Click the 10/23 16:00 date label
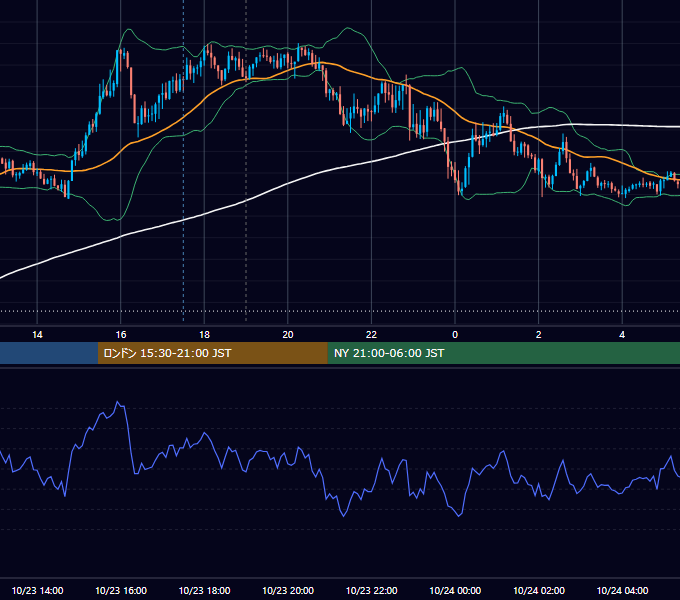This screenshot has width=680, height=600. [x=121, y=590]
